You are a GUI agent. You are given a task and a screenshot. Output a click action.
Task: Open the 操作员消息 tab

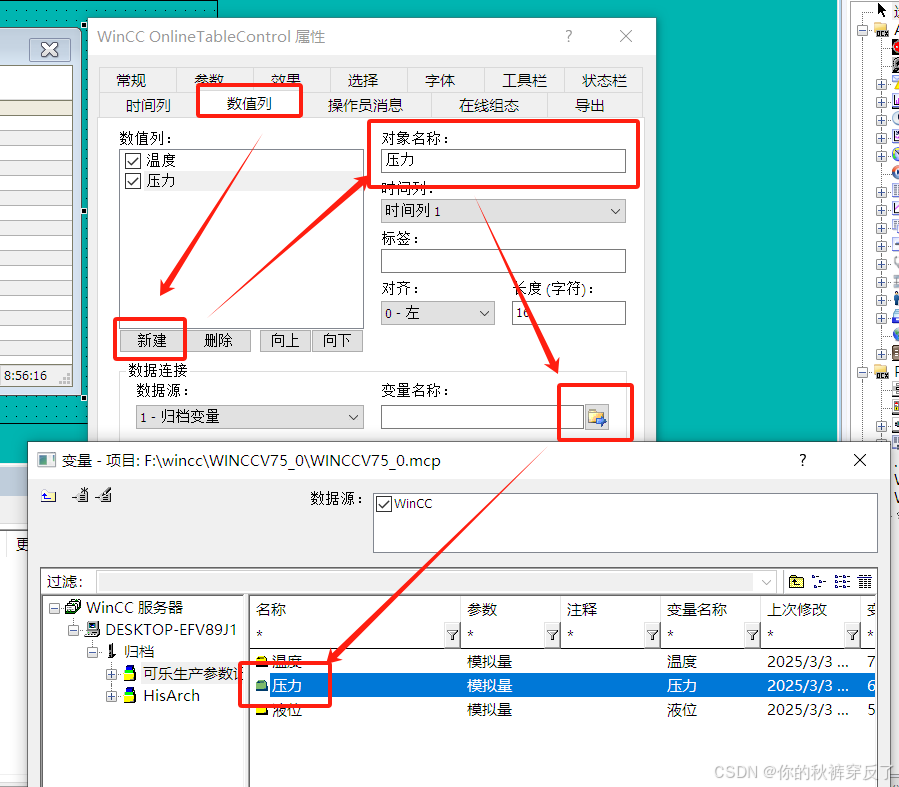(x=365, y=105)
